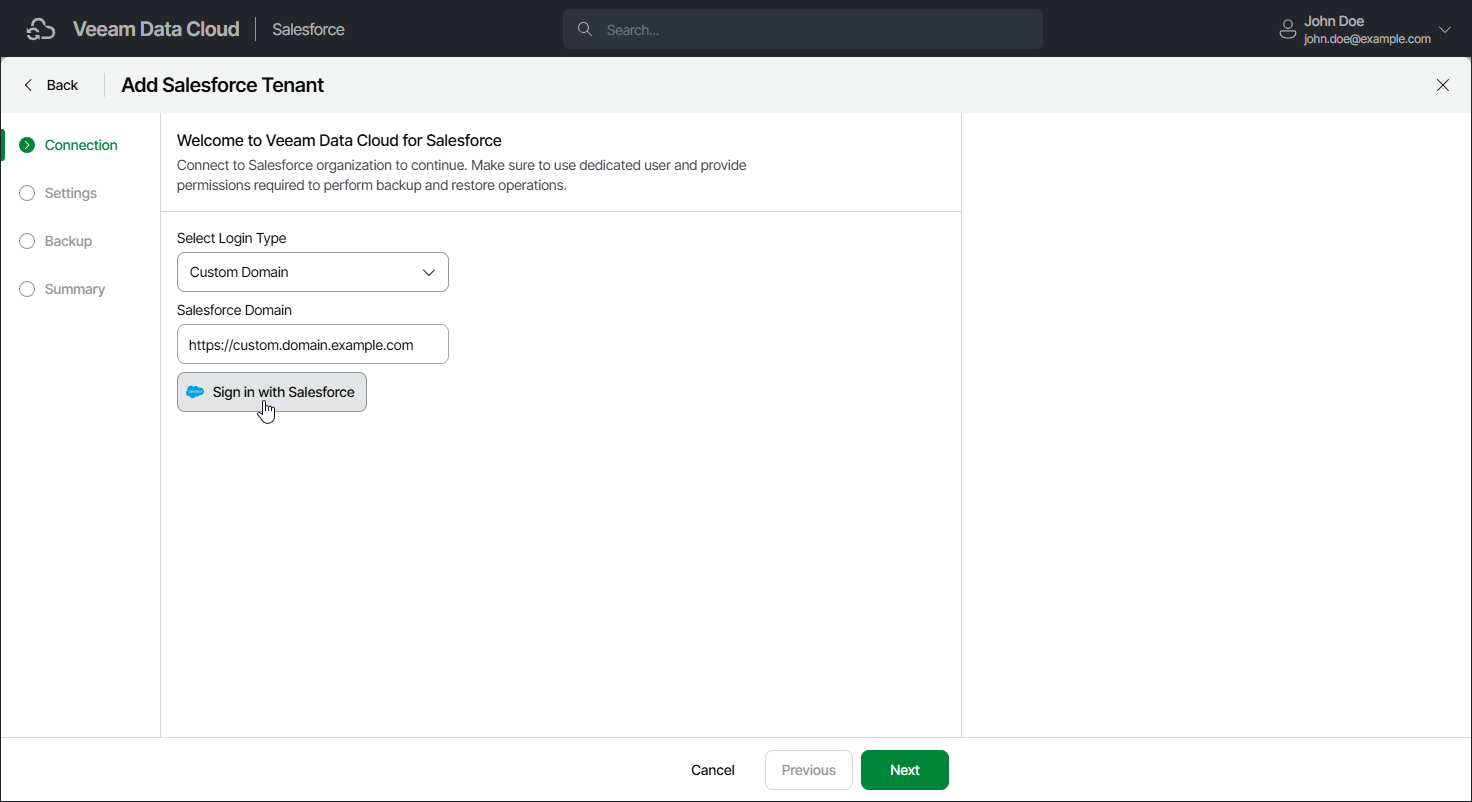Image resolution: width=1472 pixels, height=802 pixels.
Task: Click the John Doe user name
Action: [1334, 21]
